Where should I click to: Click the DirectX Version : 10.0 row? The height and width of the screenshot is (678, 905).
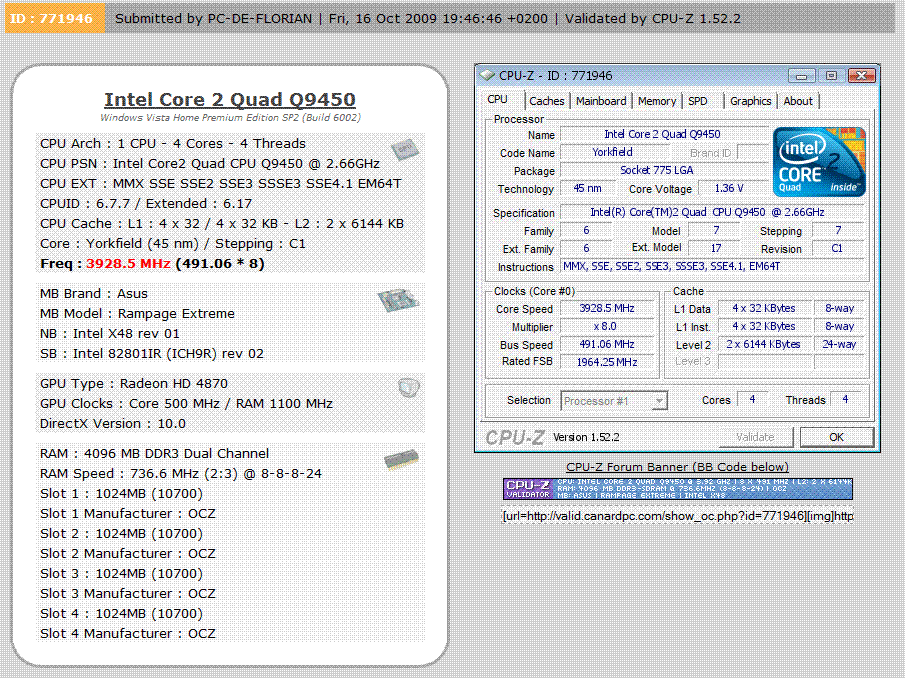(x=113, y=424)
